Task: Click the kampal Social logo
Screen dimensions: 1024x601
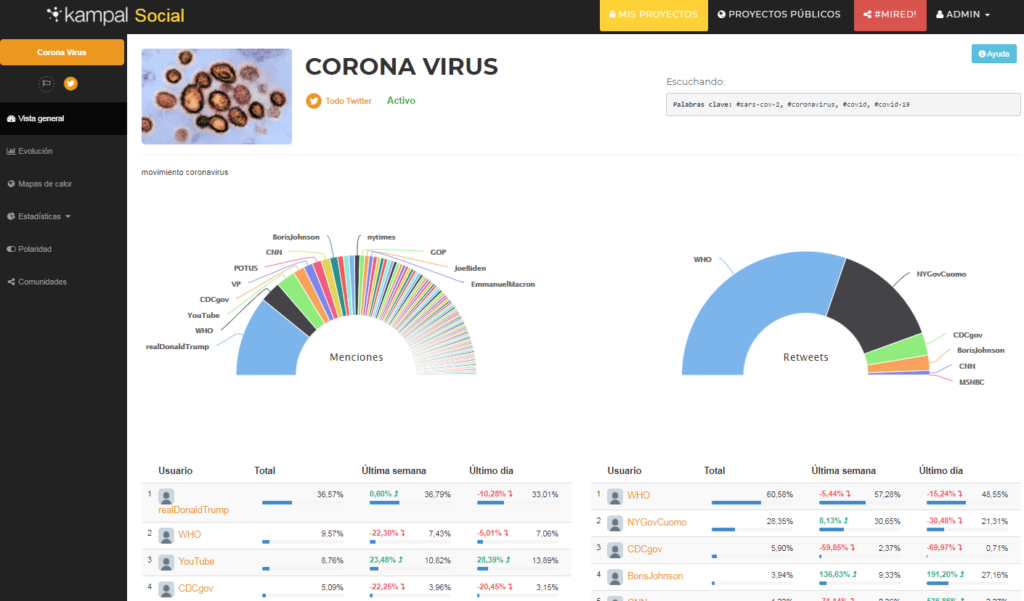Action: (116, 14)
